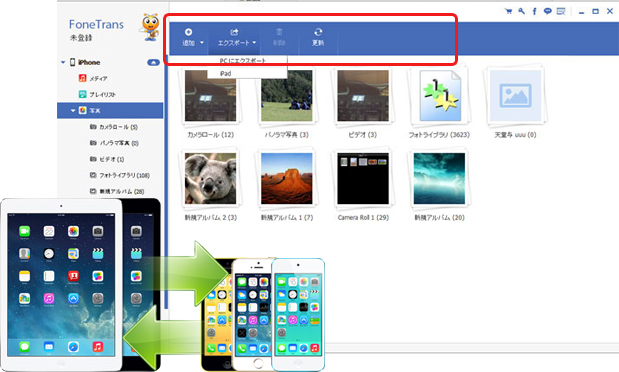Image resolution: width=619 pixels, height=372 pixels.
Task: Click the eject button beside iPhone
Action: point(153,62)
